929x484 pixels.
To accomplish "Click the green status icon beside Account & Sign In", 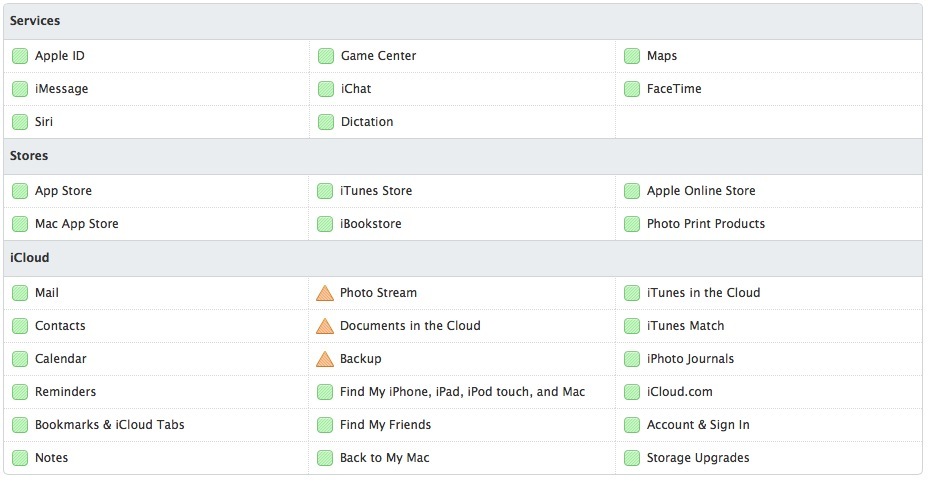I will [632, 425].
